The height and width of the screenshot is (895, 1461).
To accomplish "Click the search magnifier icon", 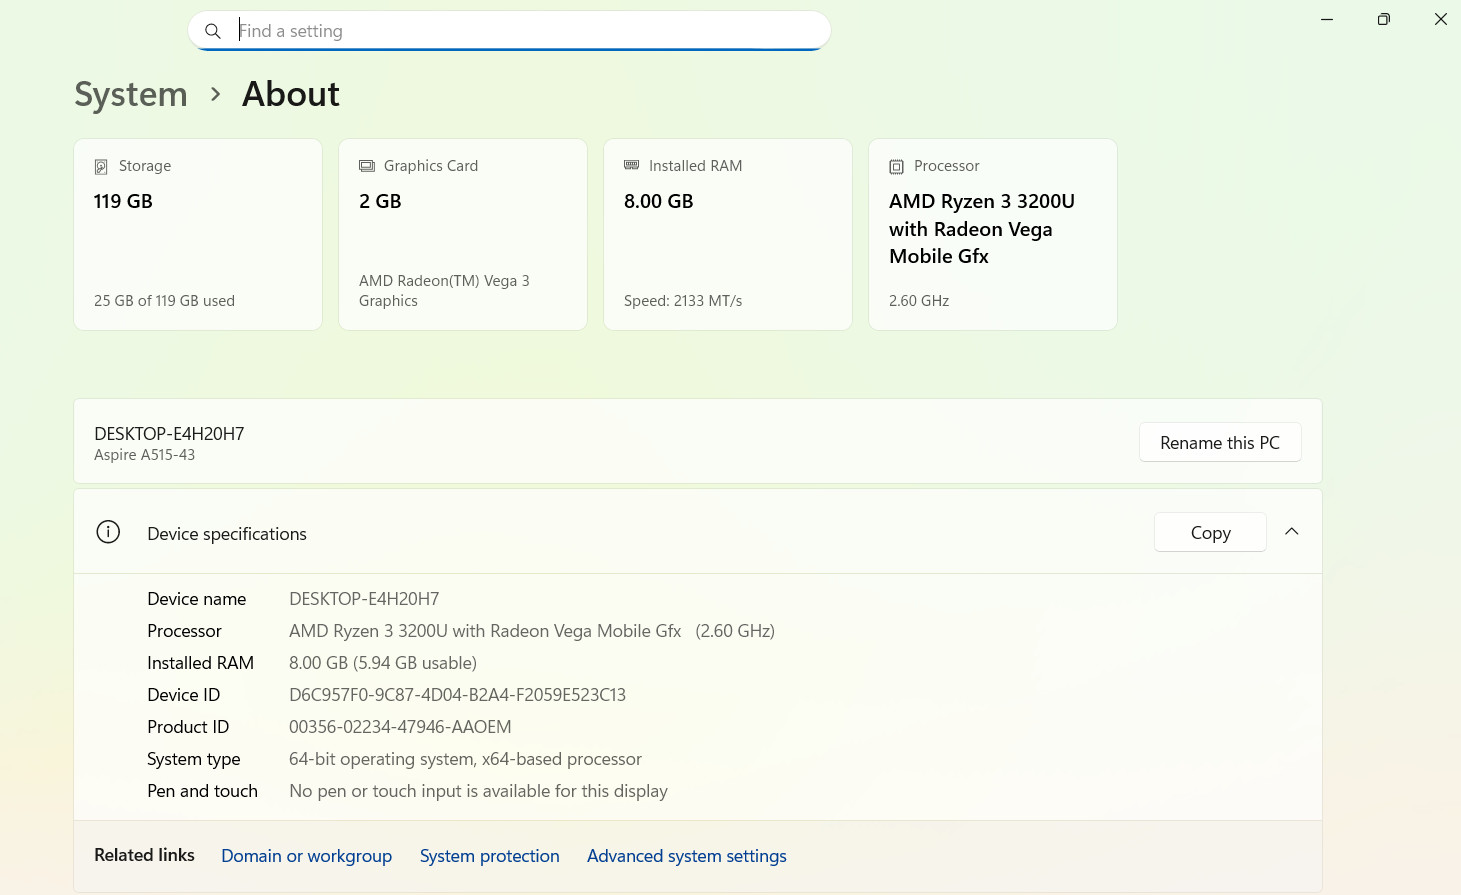I will [212, 31].
